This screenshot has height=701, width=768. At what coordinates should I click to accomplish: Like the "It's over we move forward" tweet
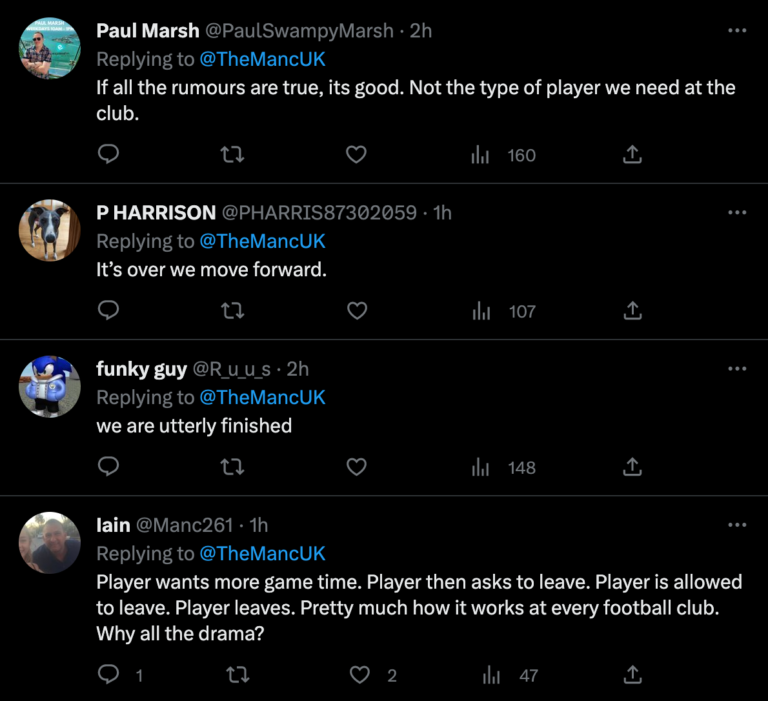click(x=356, y=311)
